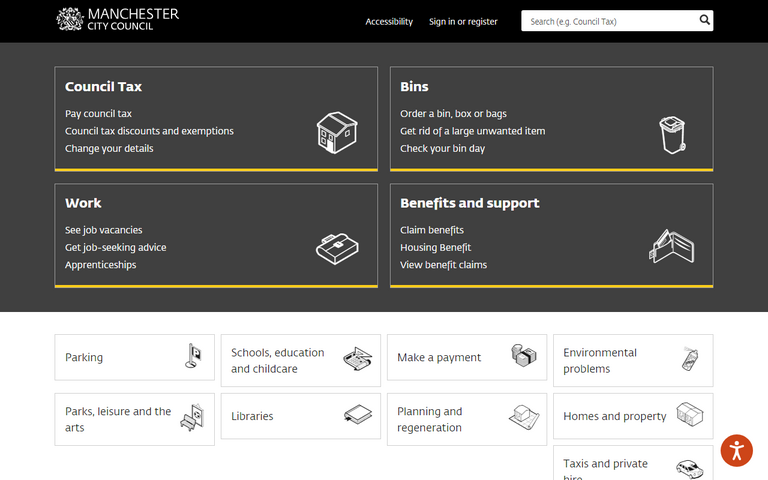
Task: Select the Housing Benefit link
Action: point(435,248)
